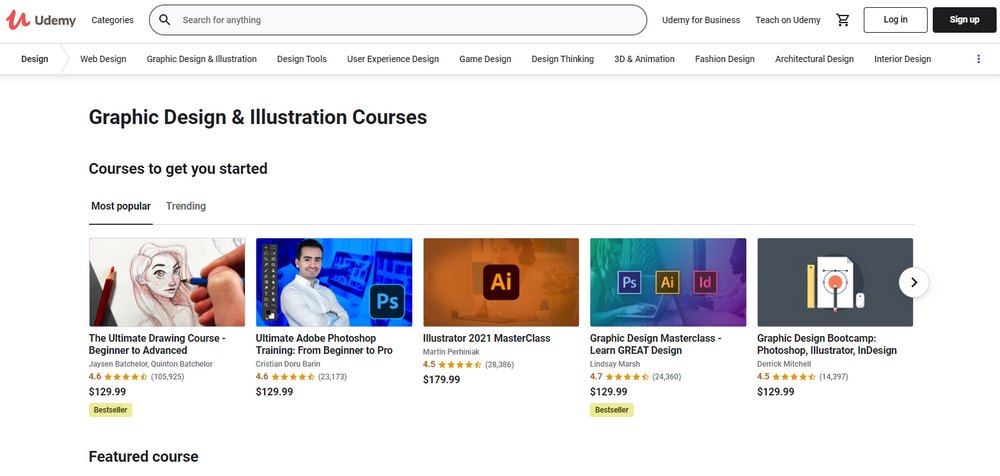Click Bestseller badge under Graphic Design Masterclass

pyautogui.click(x=612, y=410)
